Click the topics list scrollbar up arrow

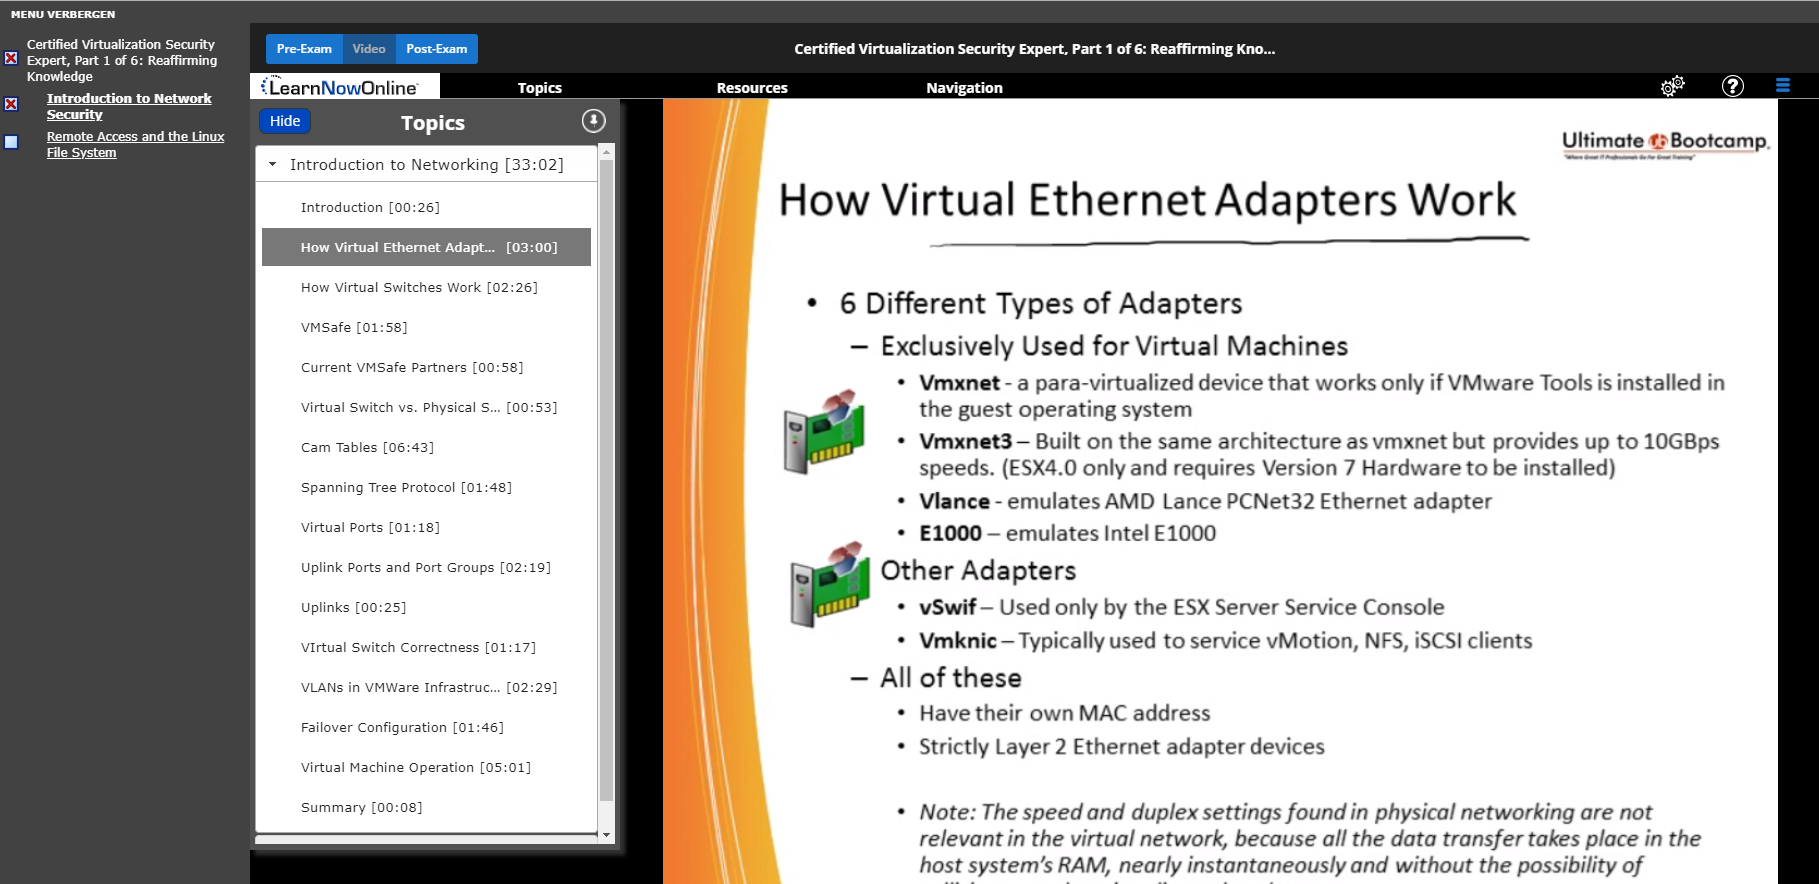(606, 153)
